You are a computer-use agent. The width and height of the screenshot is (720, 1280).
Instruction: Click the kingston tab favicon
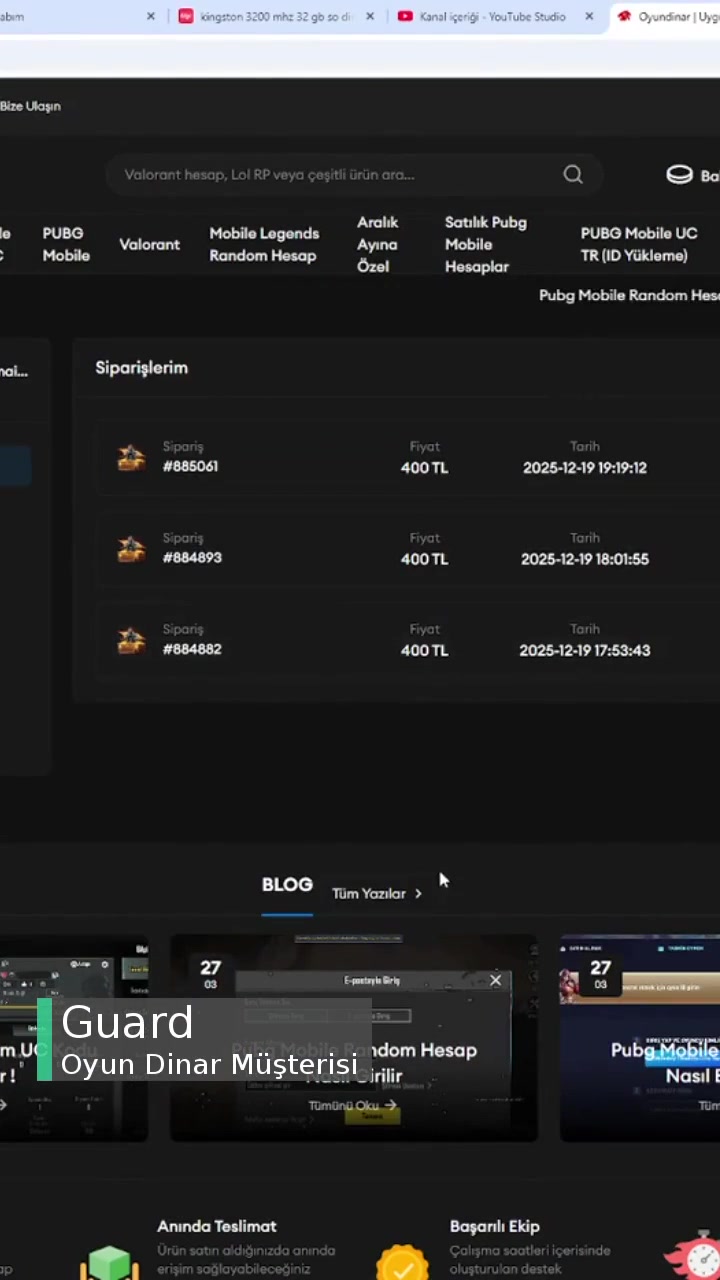click(x=186, y=16)
